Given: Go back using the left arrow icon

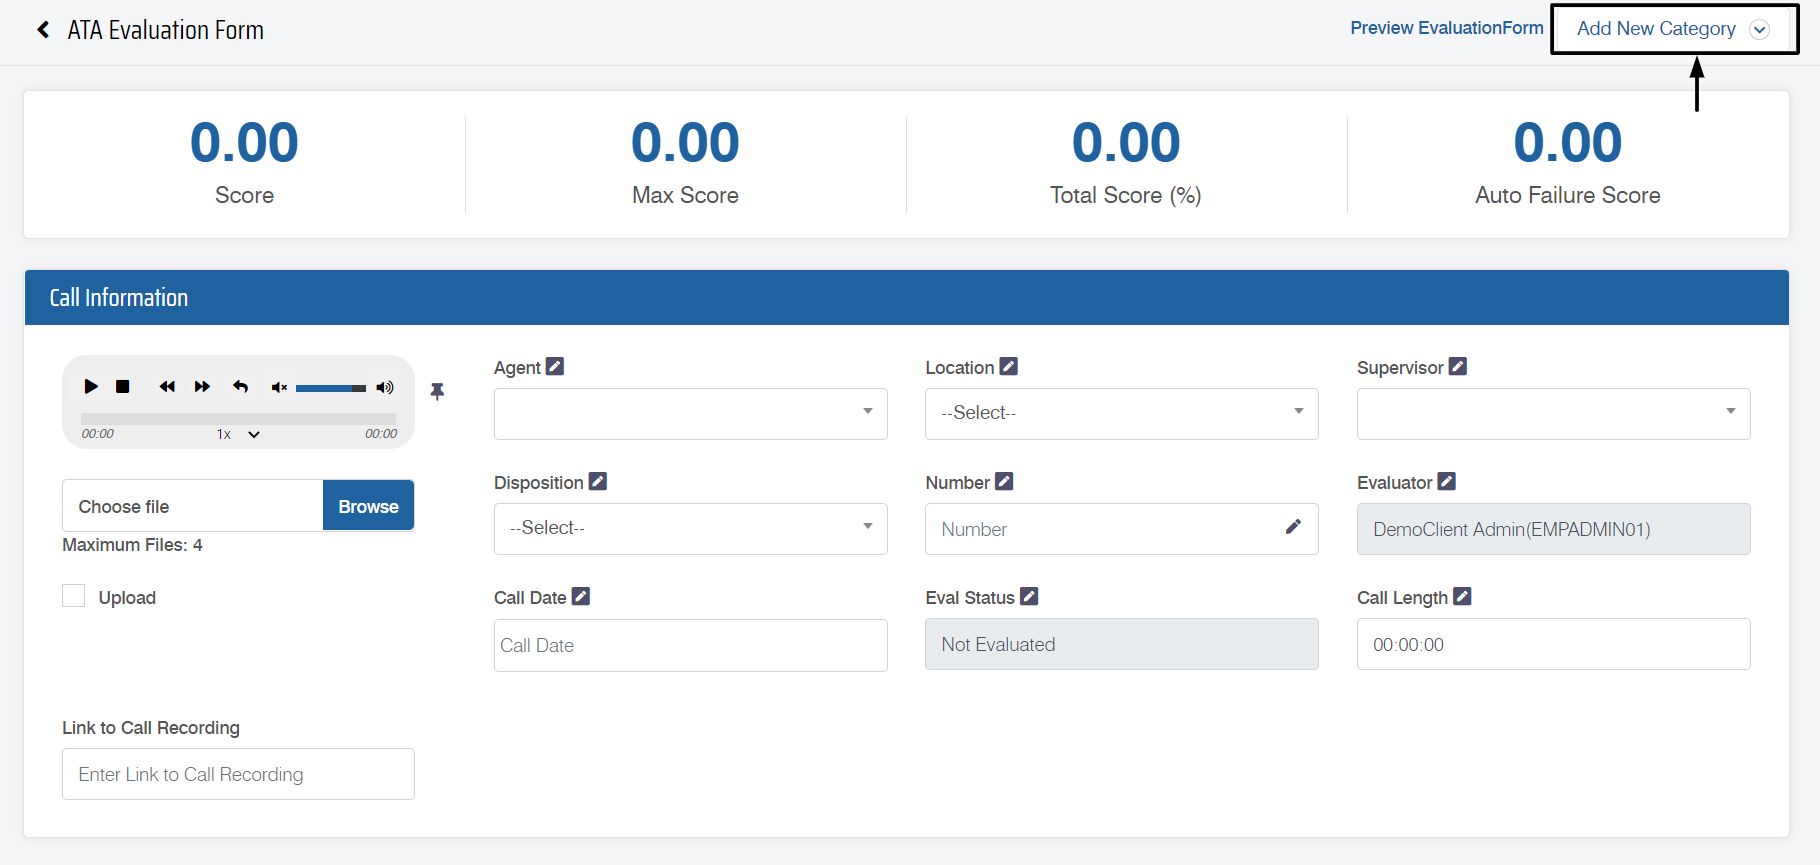Looking at the screenshot, I should 43,30.
